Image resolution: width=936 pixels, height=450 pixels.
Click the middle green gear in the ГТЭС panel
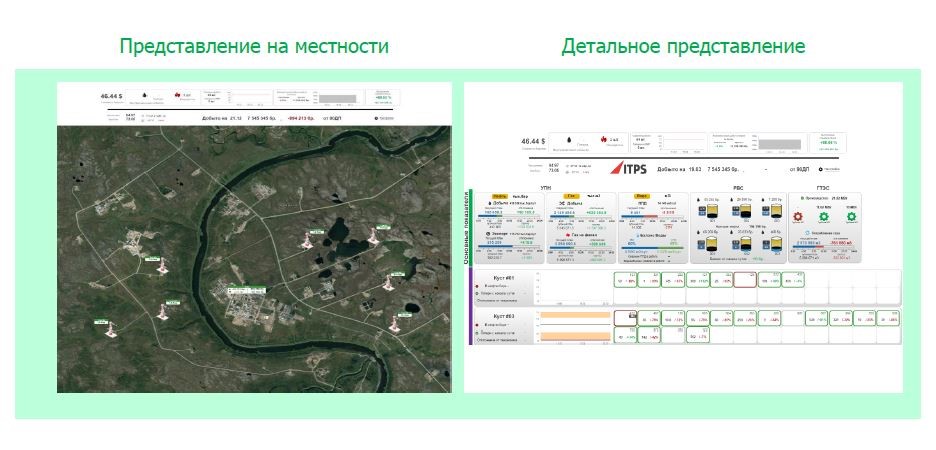click(x=824, y=217)
